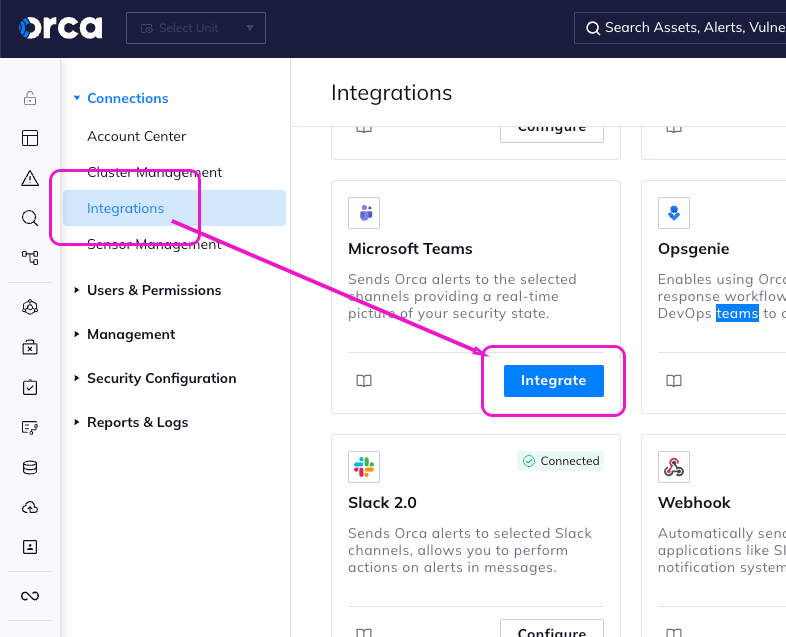The height and width of the screenshot is (637, 786).
Task: Click the Slack 2.0 card title
Action: tap(382, 503)
